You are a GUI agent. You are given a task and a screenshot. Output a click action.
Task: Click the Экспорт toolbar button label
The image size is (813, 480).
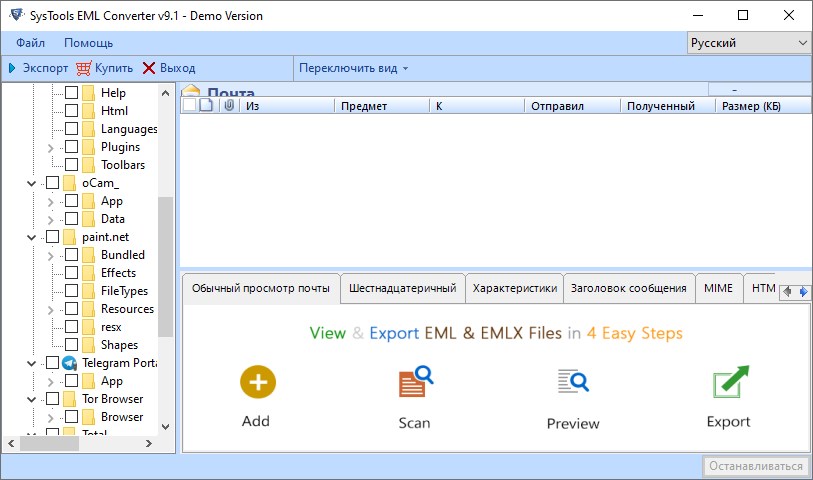pos(45,68)
